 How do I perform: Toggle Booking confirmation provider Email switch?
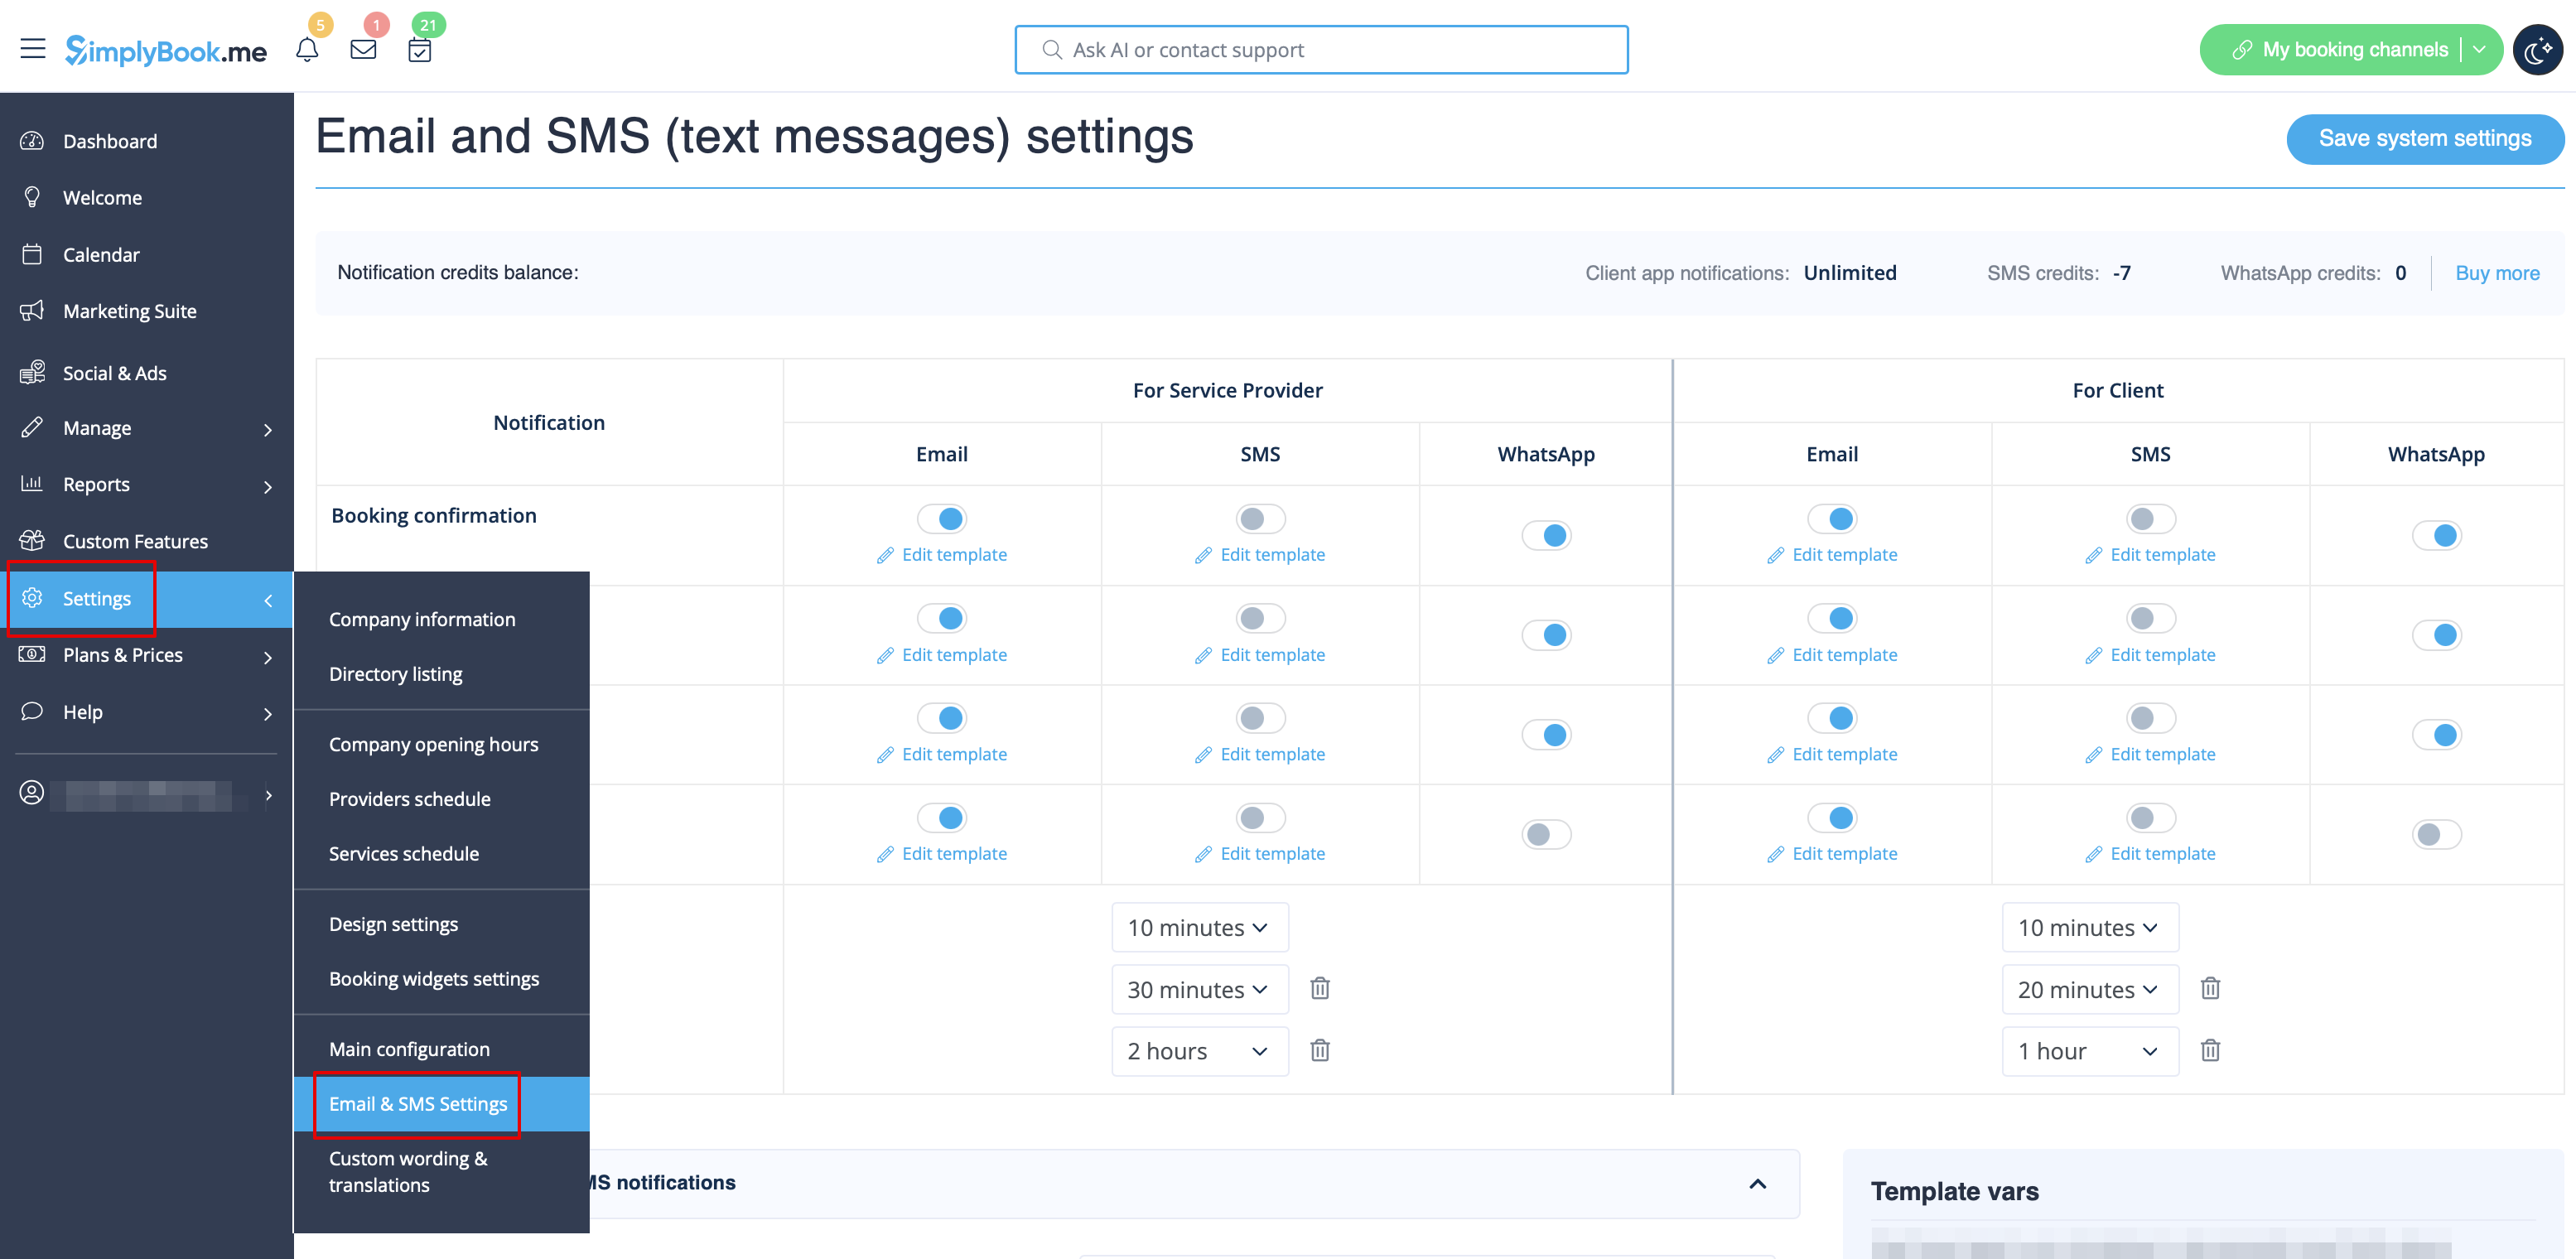pos(942,518)
